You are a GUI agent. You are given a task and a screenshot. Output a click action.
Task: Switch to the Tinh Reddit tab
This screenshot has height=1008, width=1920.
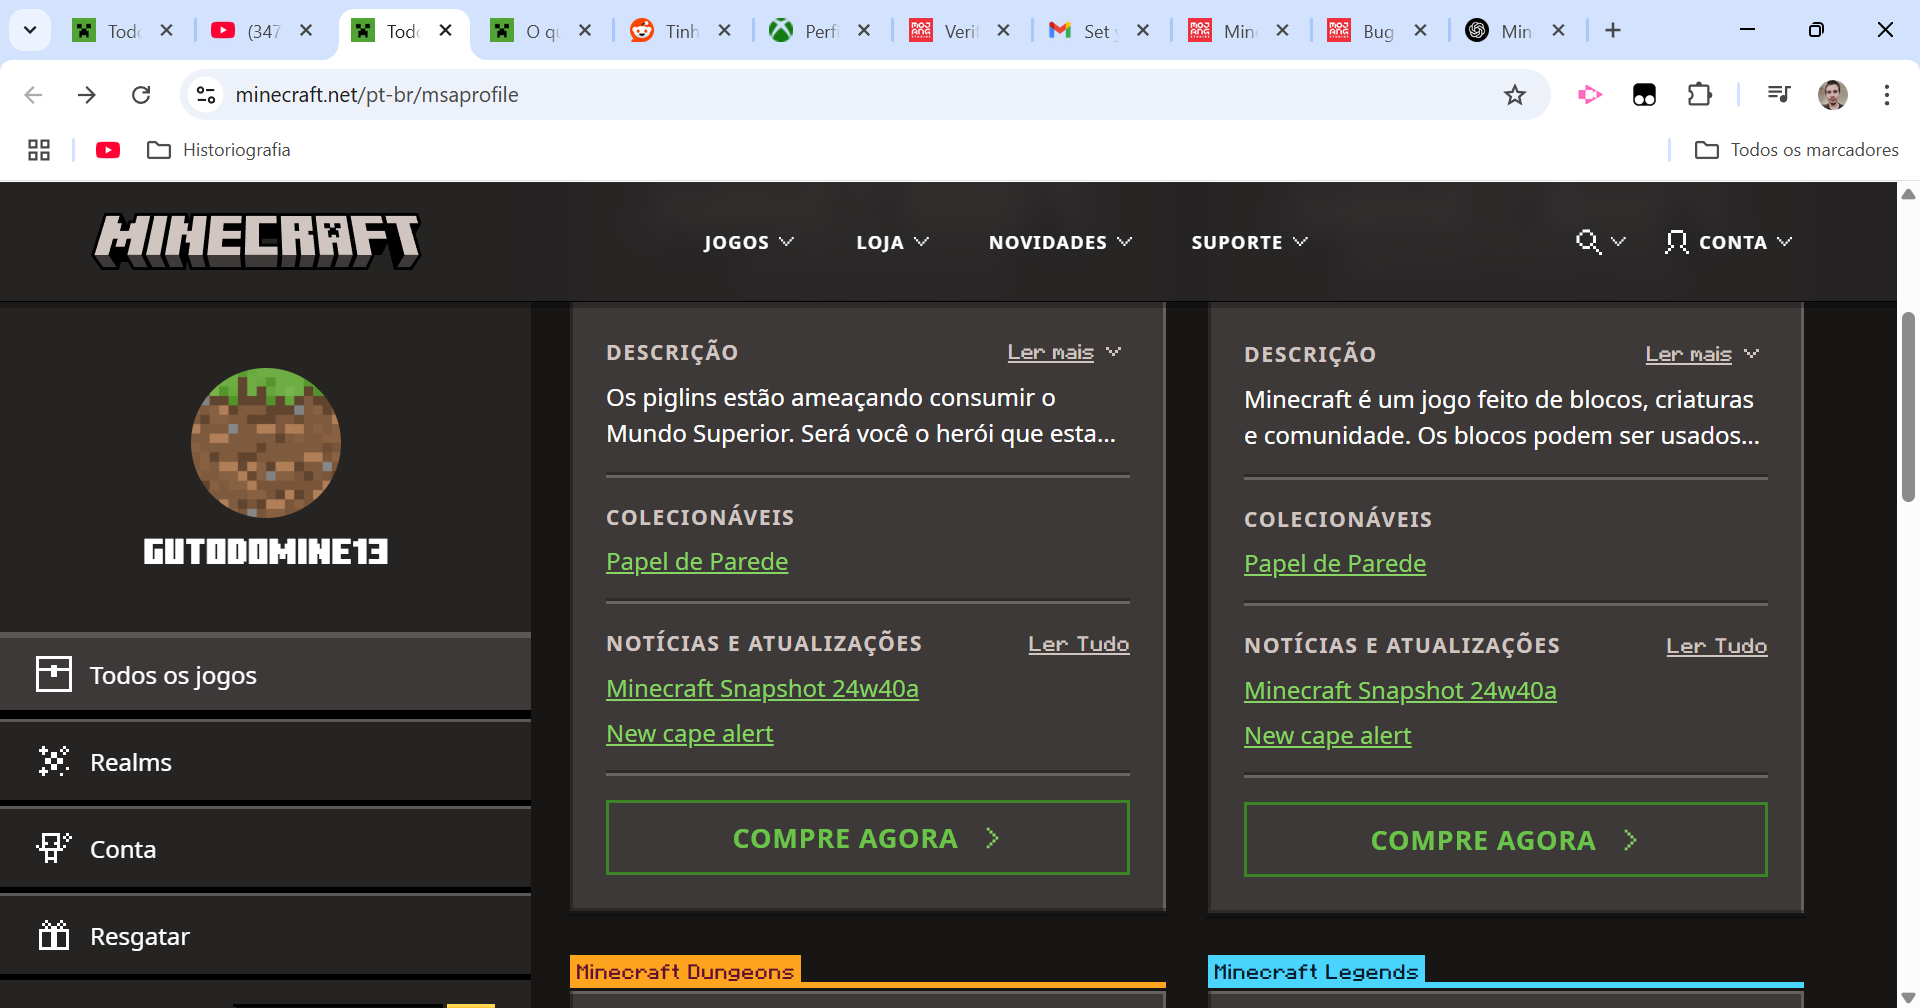point(666,31)
